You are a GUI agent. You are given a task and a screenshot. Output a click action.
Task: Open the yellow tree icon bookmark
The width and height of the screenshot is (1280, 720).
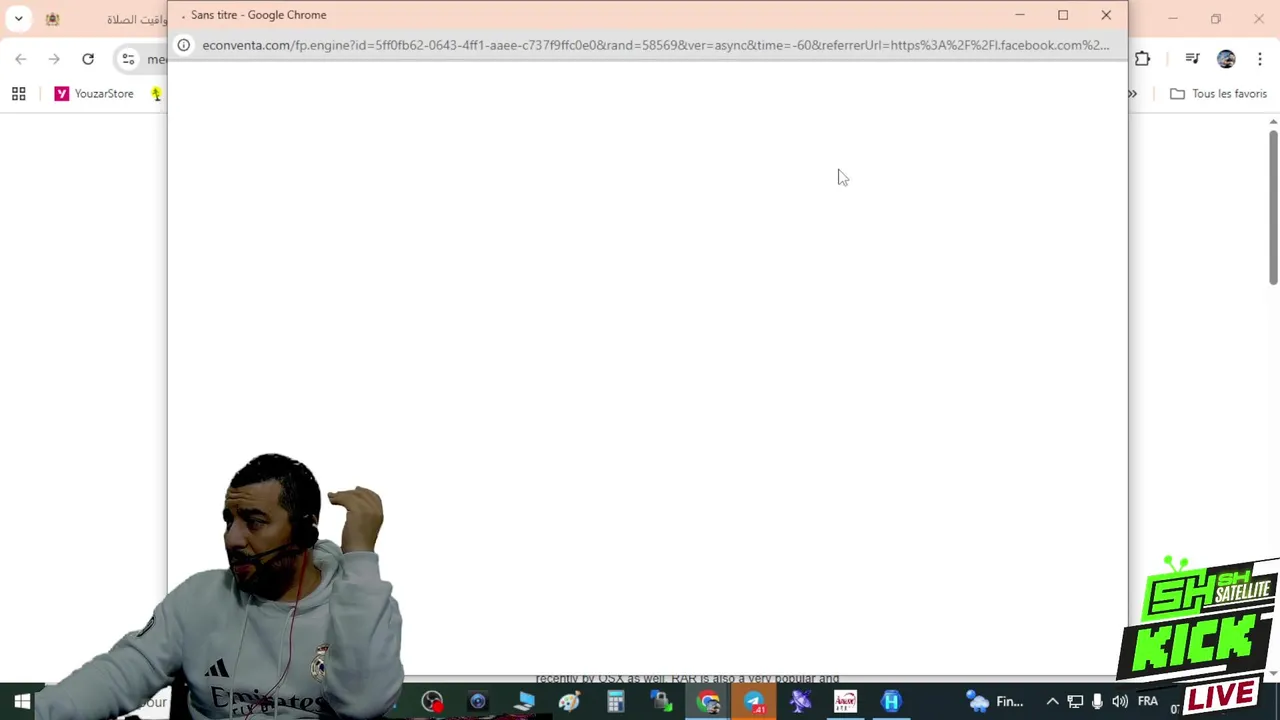coord(156,94)
